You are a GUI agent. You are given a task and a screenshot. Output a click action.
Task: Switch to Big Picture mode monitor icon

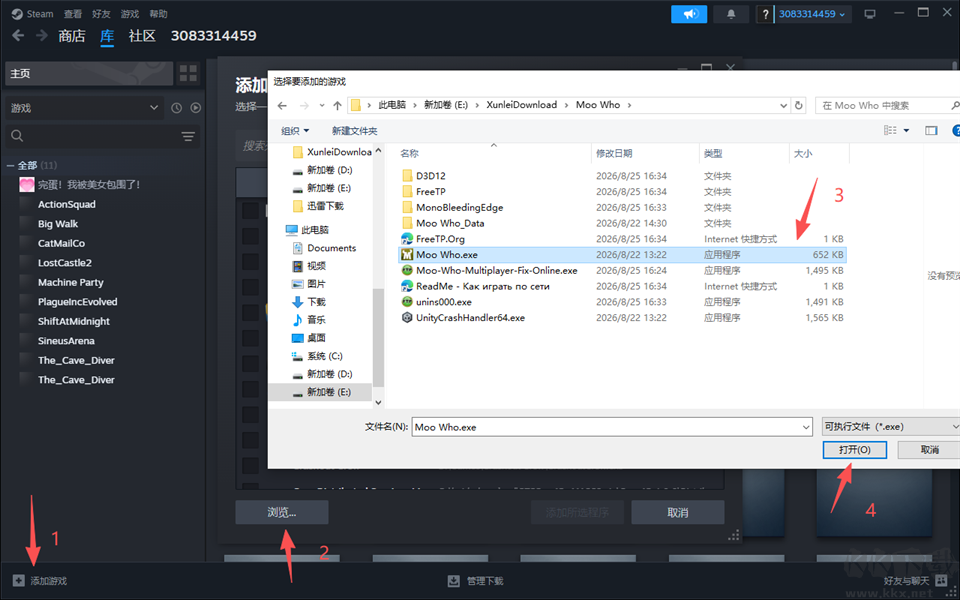point(870,14)
